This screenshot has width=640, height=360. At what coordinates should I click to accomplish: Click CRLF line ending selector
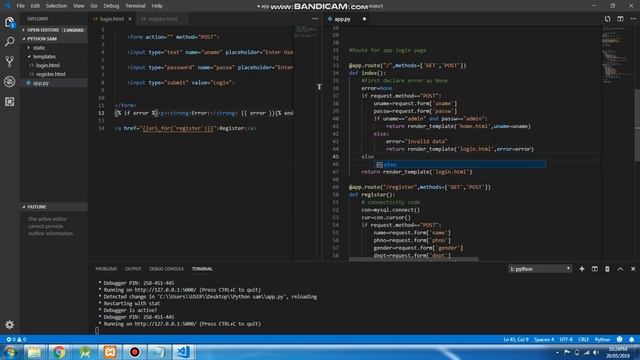coord(583,339)
